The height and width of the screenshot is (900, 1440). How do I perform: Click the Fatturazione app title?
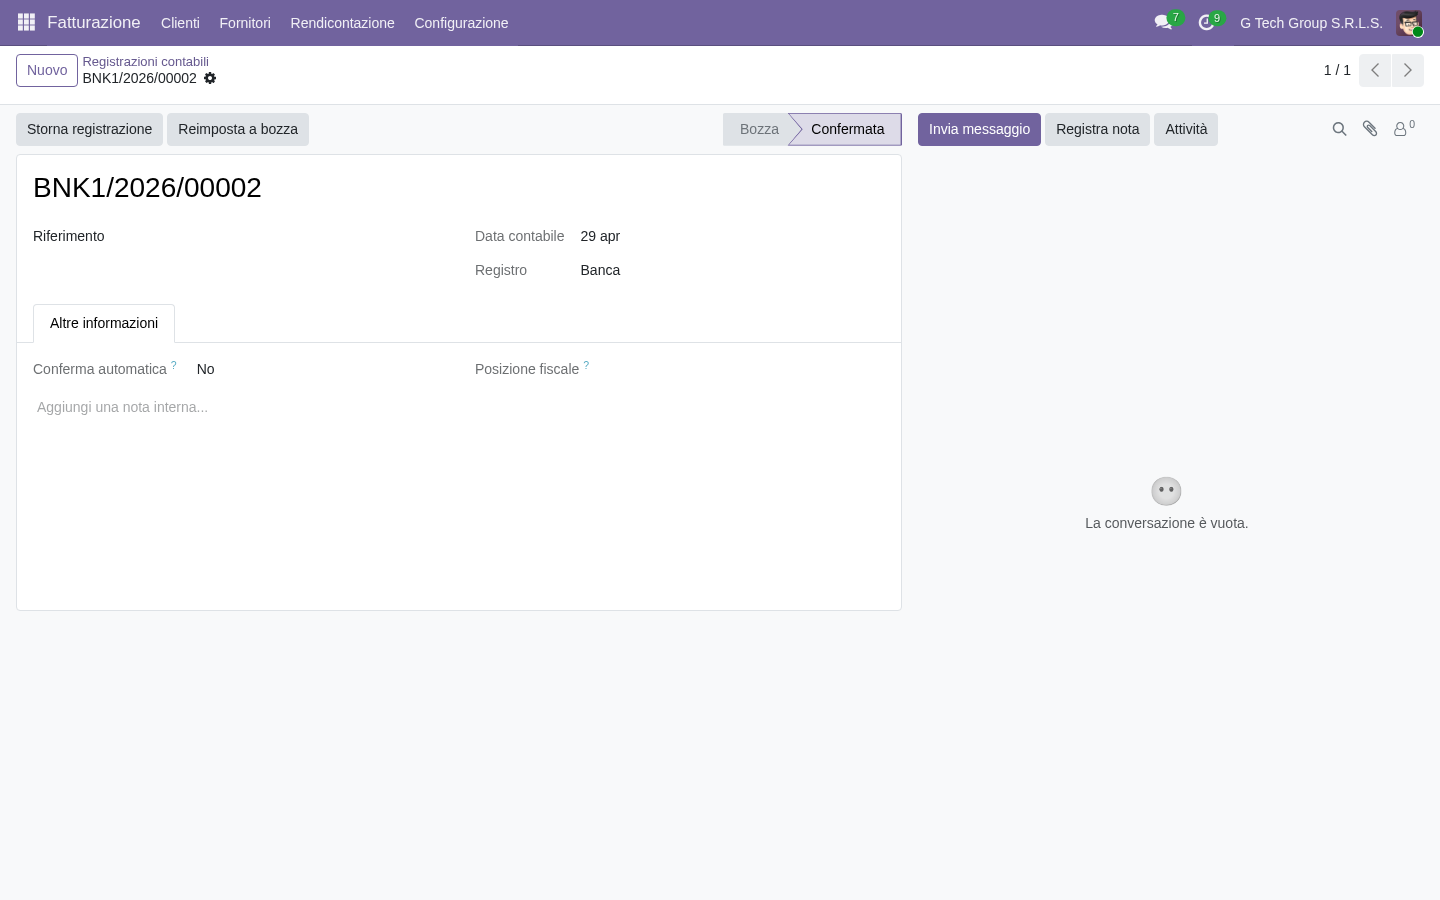[x=94, y=23]
